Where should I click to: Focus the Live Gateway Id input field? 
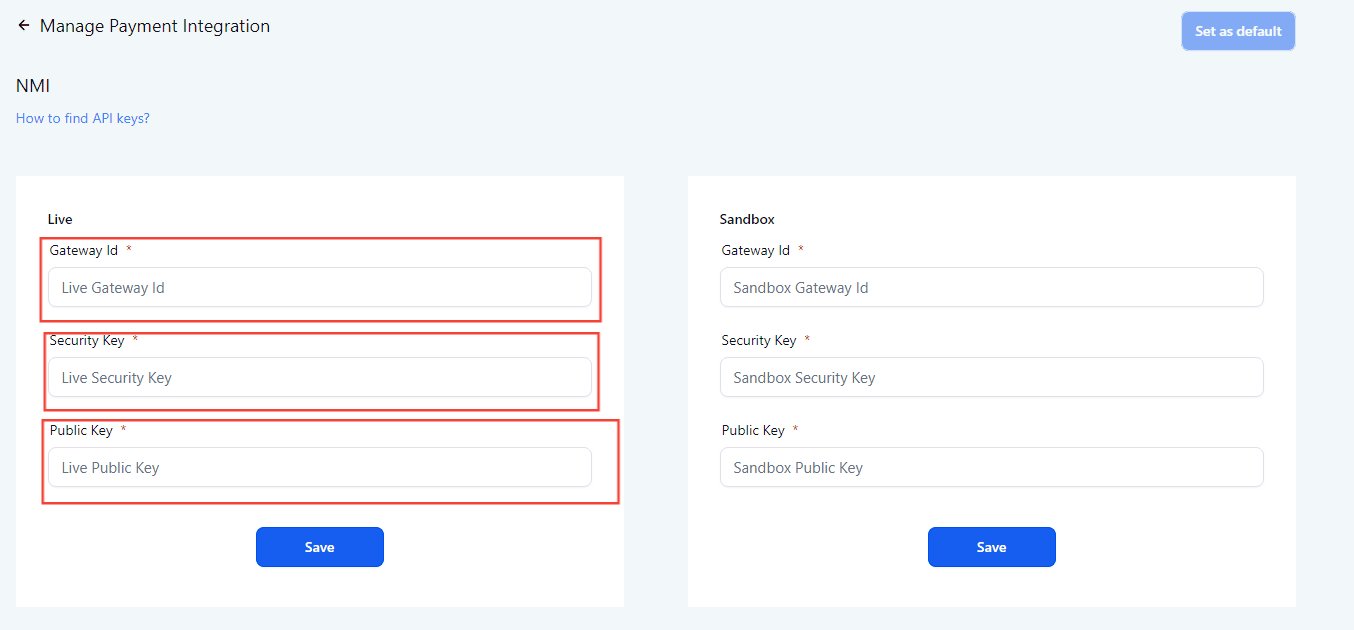point(320,287)
